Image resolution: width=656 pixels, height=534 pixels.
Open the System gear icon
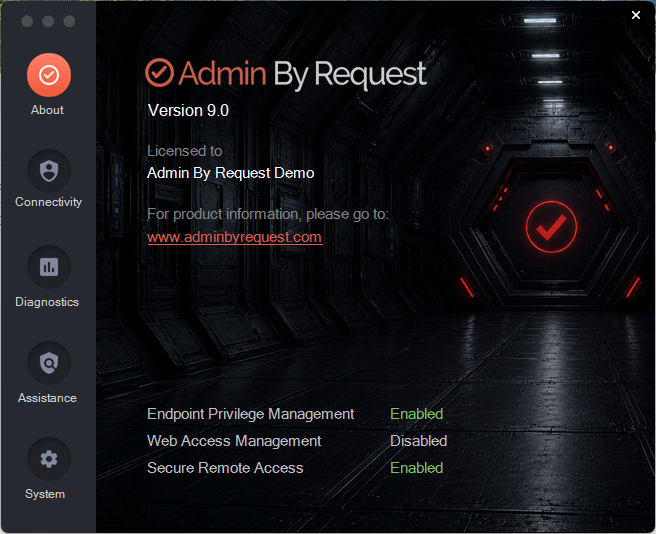point(49,459)
